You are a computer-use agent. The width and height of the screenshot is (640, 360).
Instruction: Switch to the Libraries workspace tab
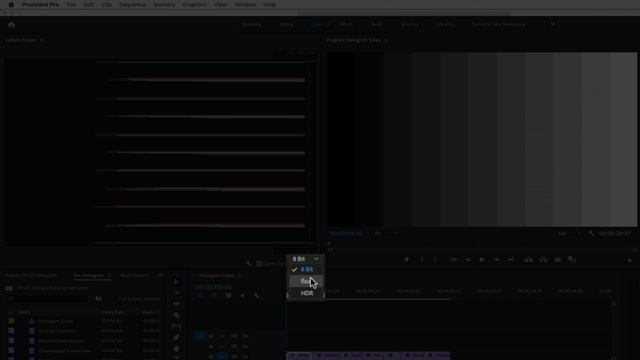tap(444, 24)
